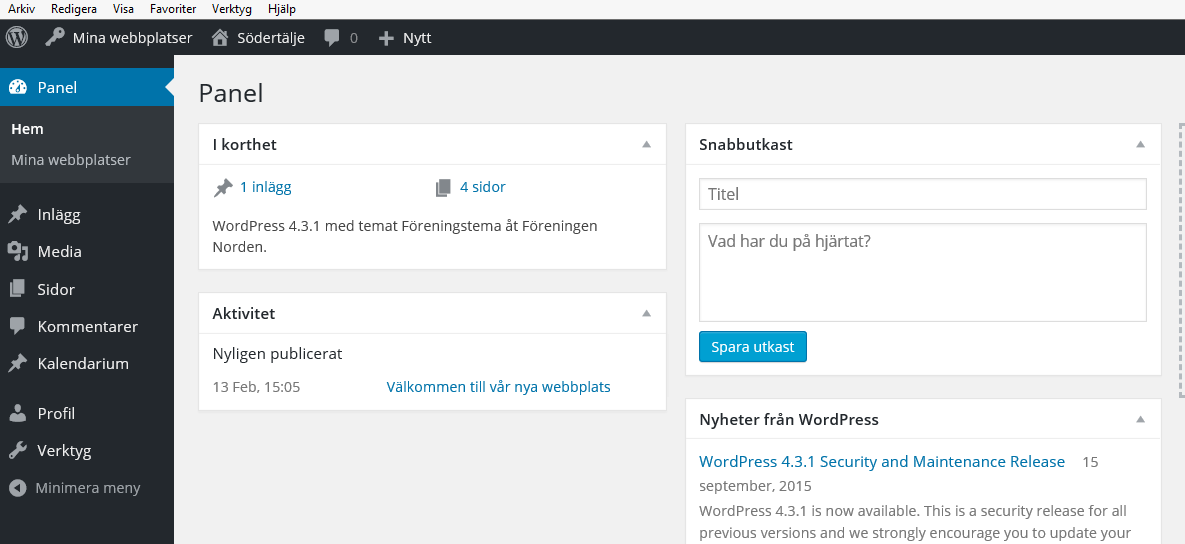1185x544 pixels.
Task: Click the Vad har du på hjärtat textarea
Action: coord(923,273)
